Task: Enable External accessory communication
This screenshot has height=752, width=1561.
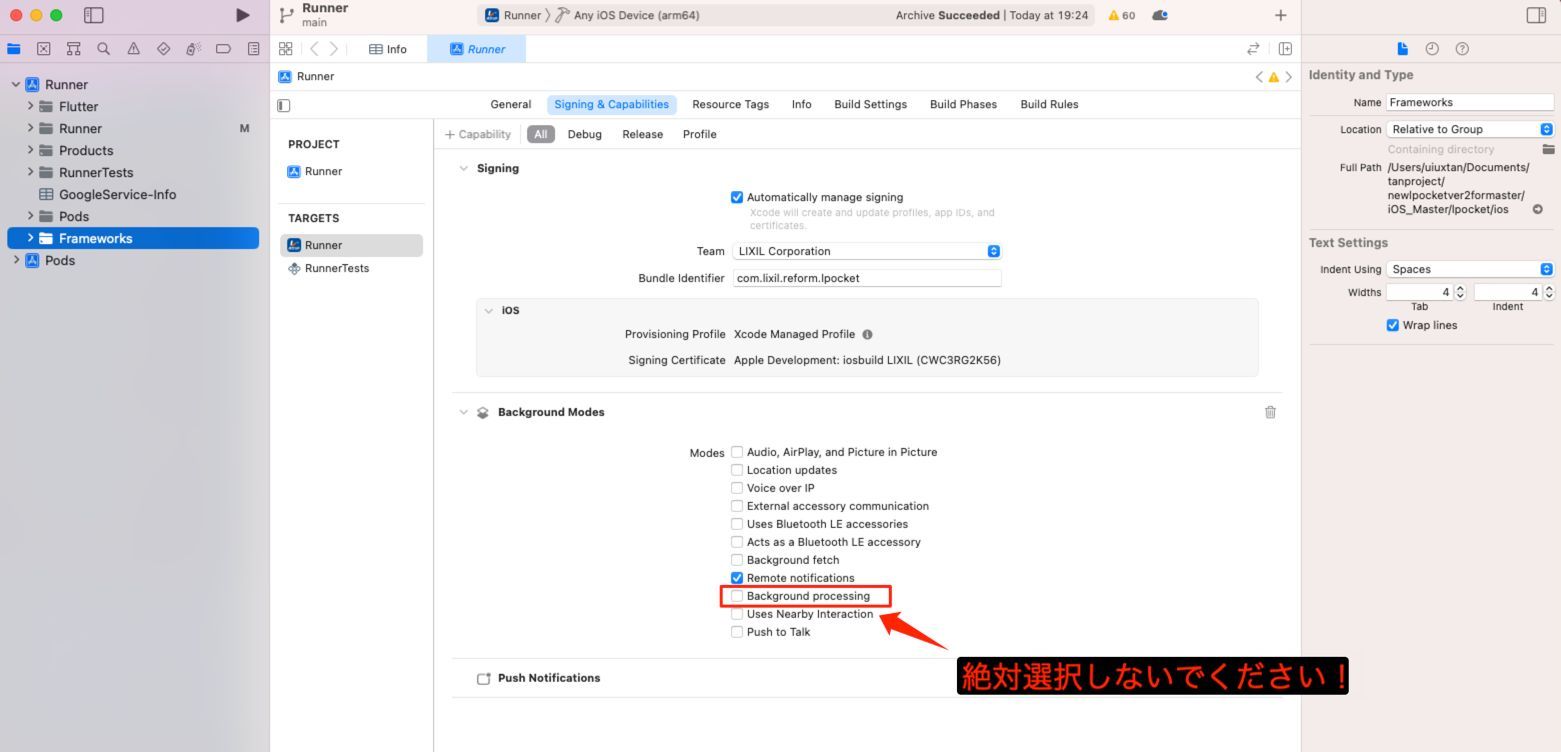Action: click(x=737, y=506)
